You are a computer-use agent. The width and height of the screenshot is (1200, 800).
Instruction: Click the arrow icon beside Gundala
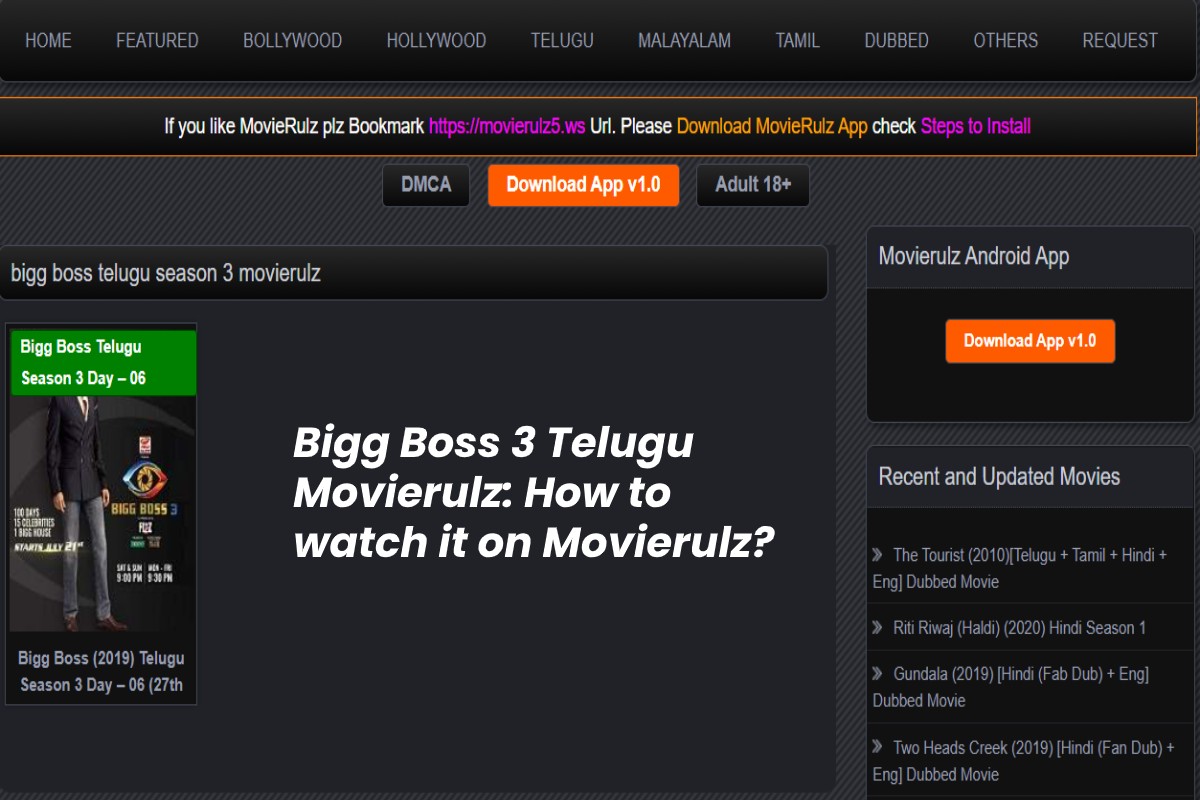pos(877,673)
